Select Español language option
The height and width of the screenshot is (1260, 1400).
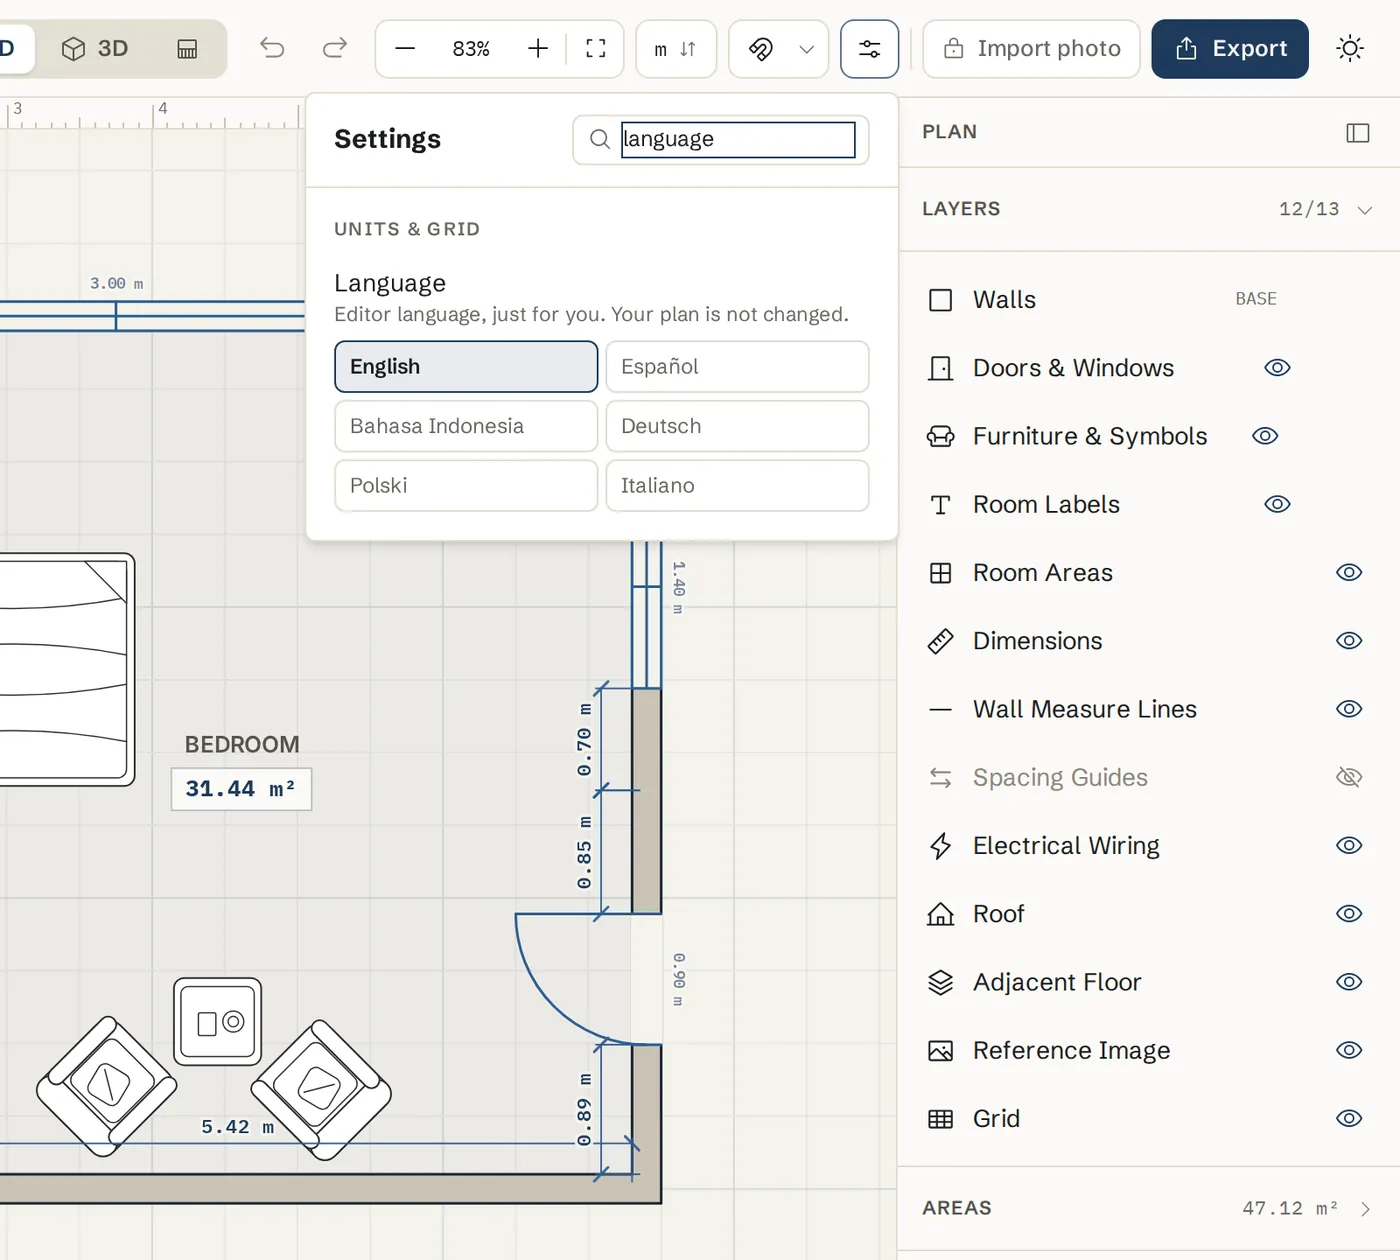click(737, 367)
